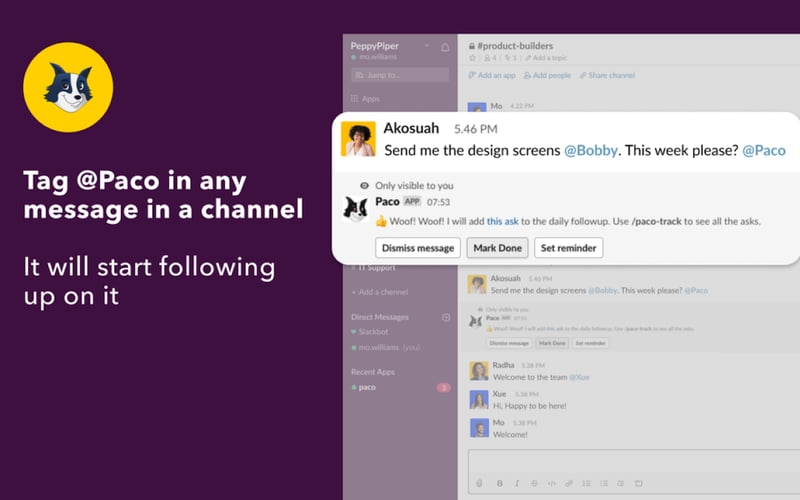Click the Direct Messages header
Screen dimensions: 800x500
click(380, 317)
